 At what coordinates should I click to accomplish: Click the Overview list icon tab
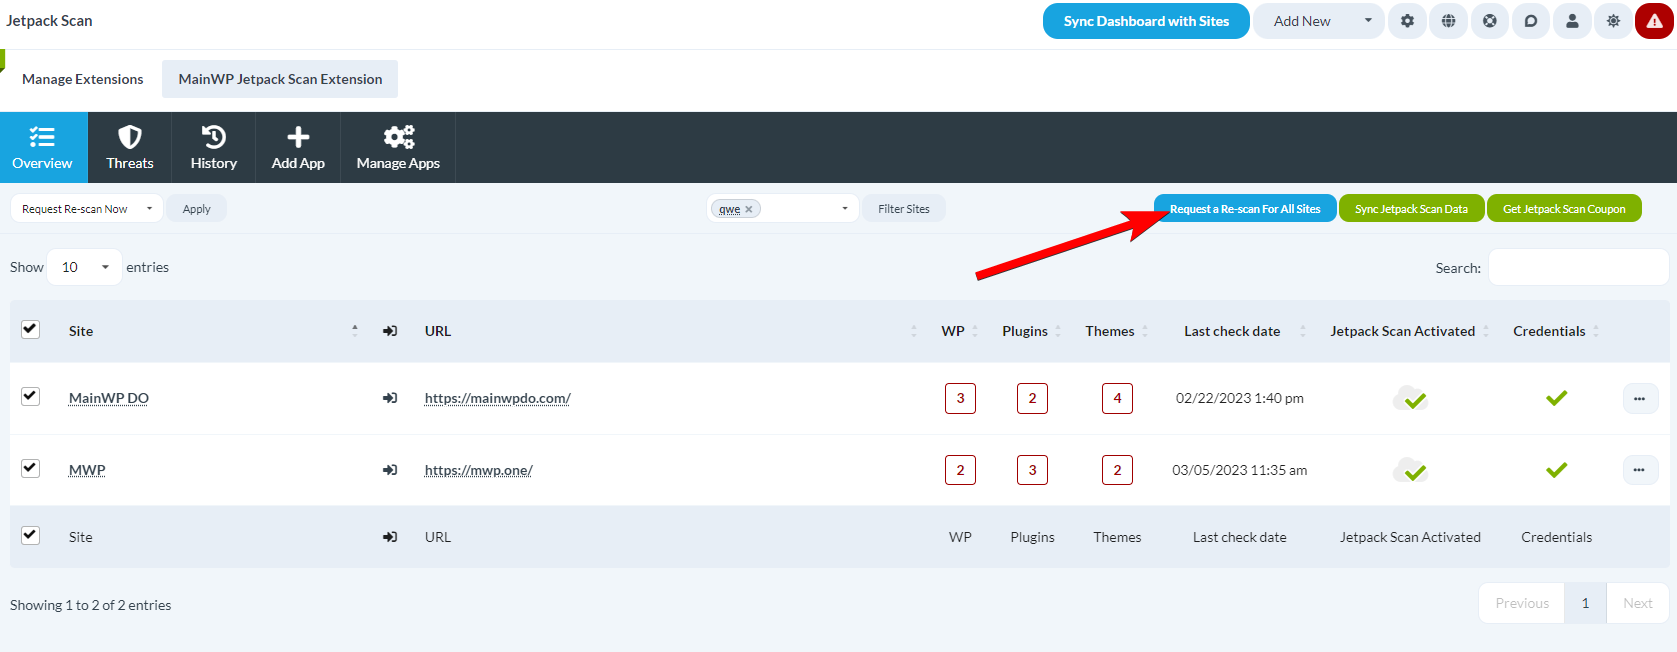(x=43, y=147)
